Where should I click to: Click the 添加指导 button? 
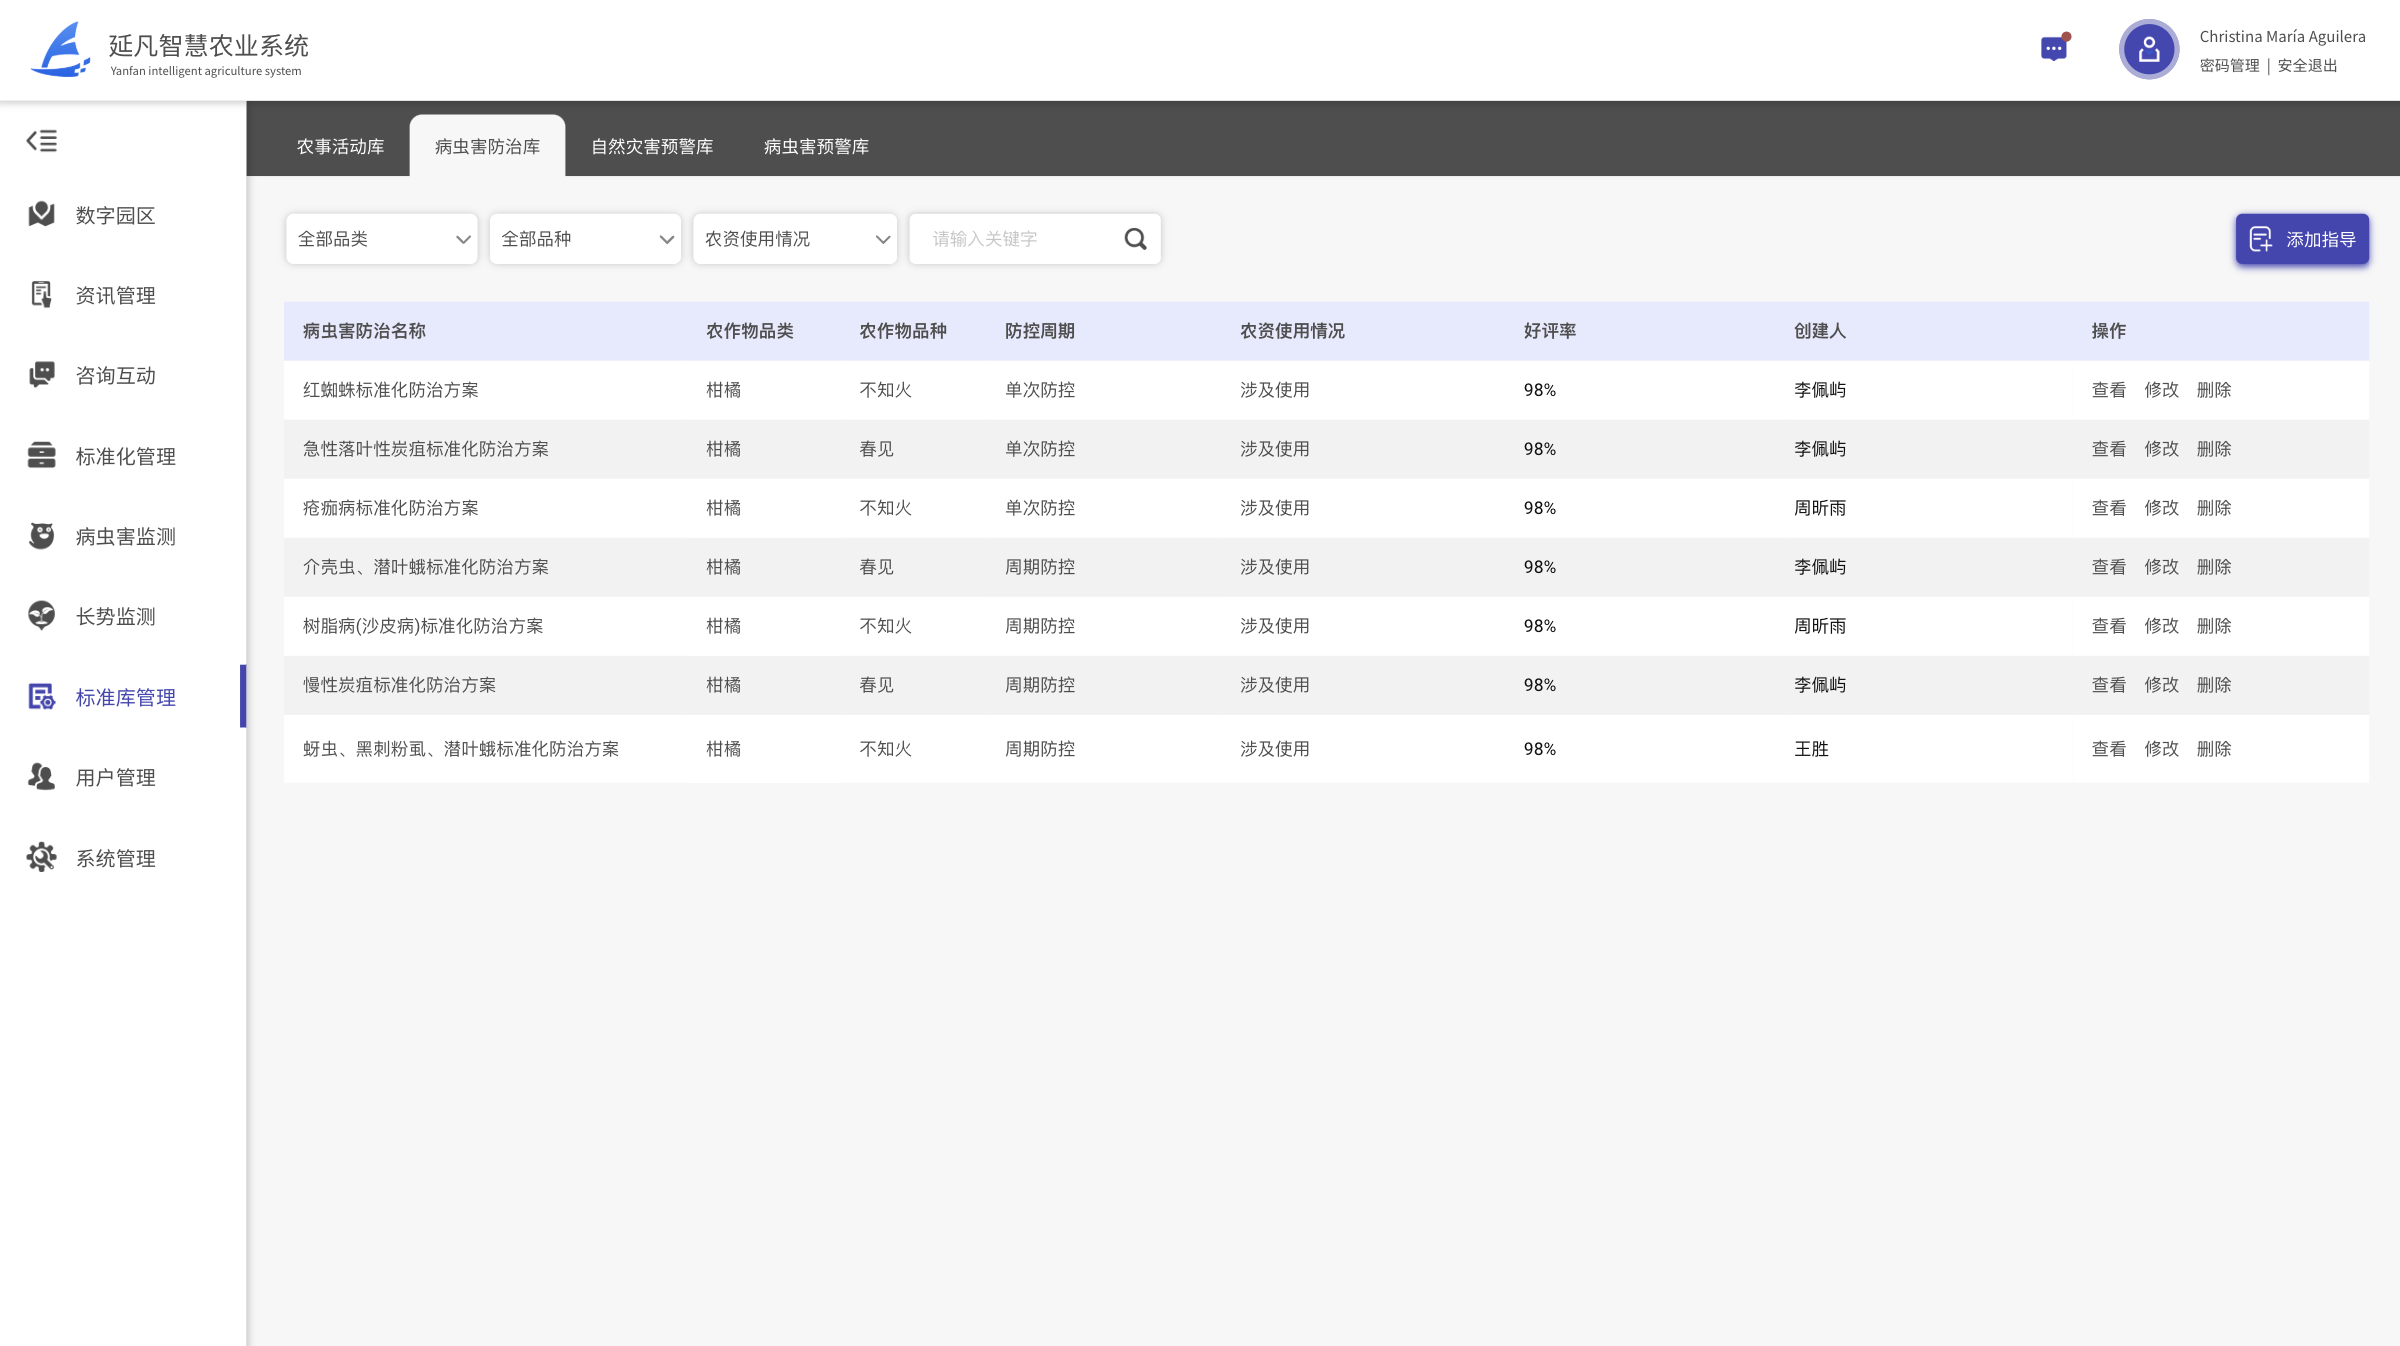click(x=2302, y=239)
